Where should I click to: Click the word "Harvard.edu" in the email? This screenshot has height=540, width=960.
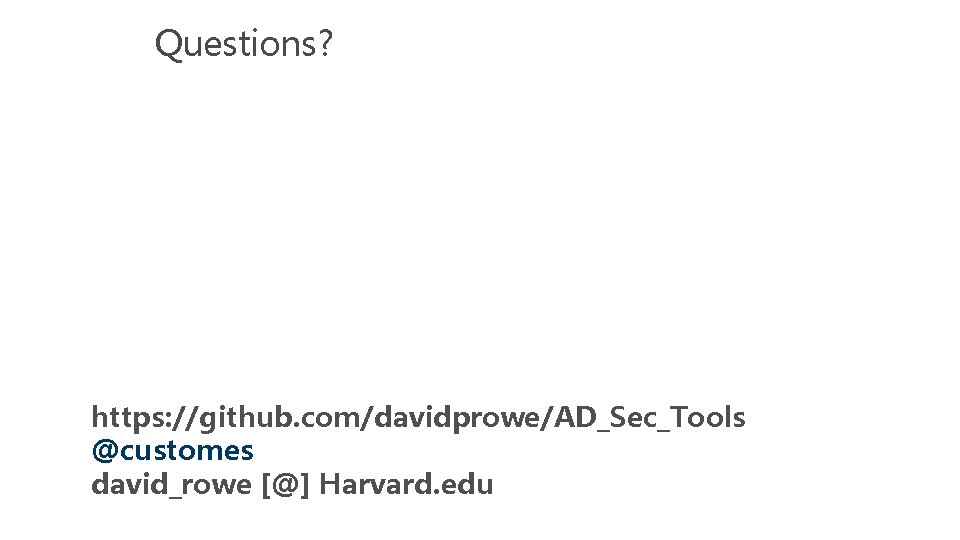(406, 485)
